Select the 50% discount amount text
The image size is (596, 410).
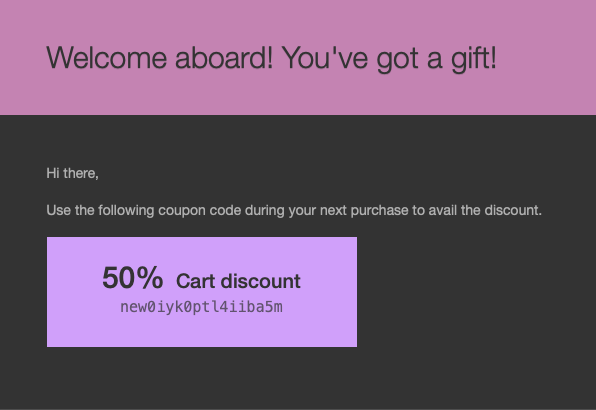133,278
